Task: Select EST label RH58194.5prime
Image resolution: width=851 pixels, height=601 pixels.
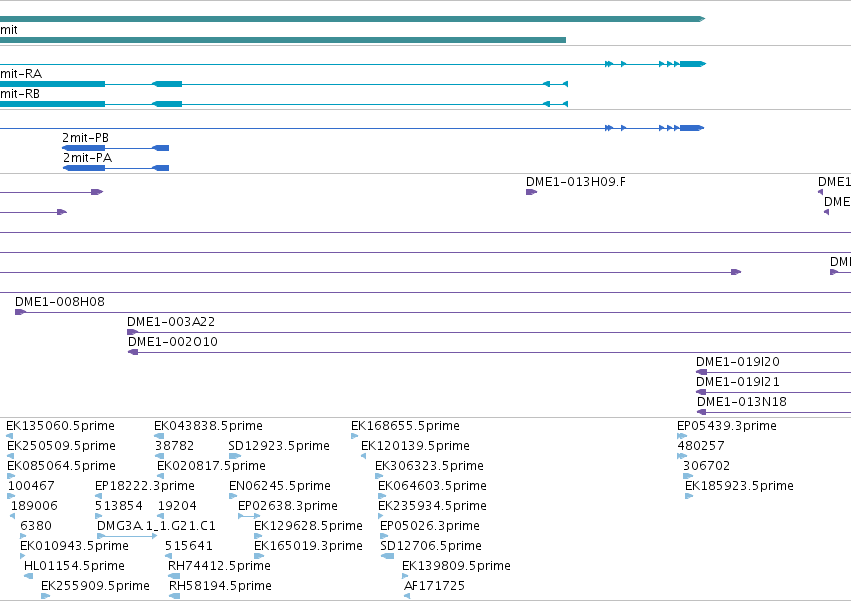Action: 220,586
